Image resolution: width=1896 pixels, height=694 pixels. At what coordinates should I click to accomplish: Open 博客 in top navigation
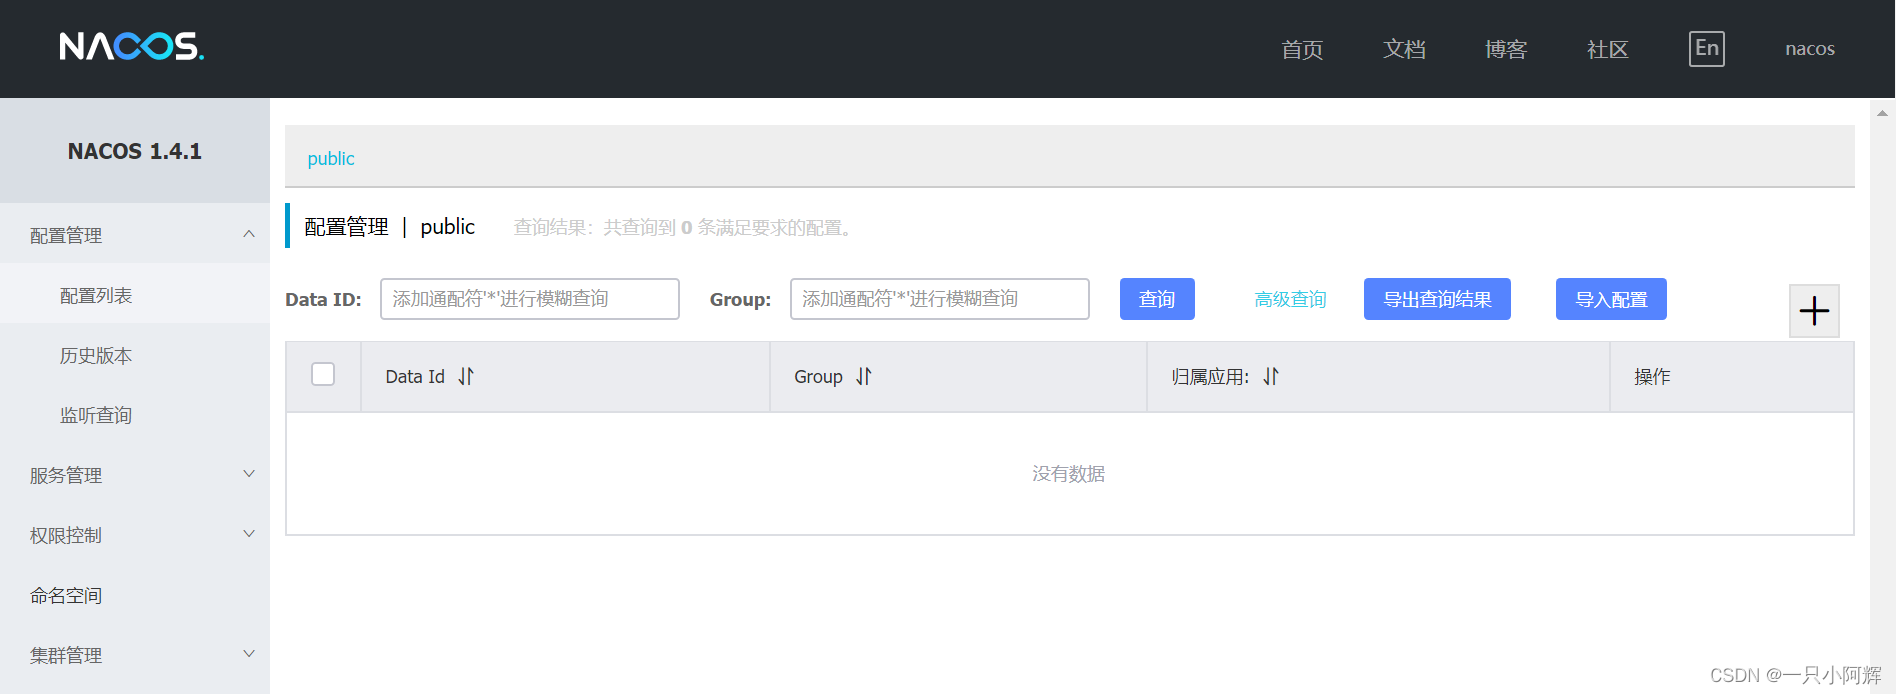pos(1506,49)
